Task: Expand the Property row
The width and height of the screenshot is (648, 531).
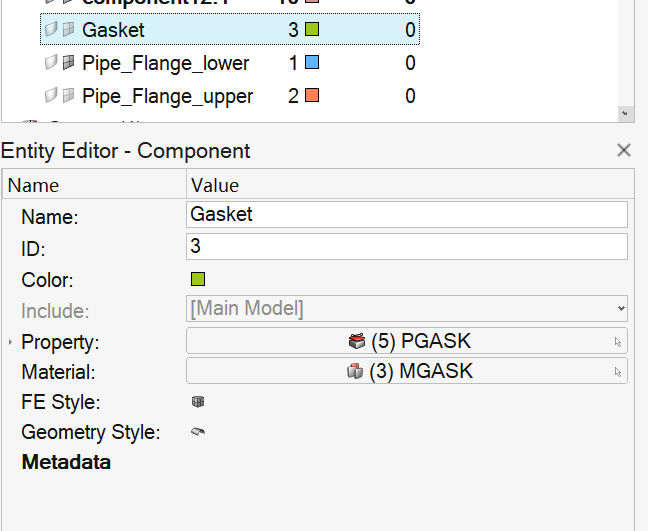Action: pos(10,342)
